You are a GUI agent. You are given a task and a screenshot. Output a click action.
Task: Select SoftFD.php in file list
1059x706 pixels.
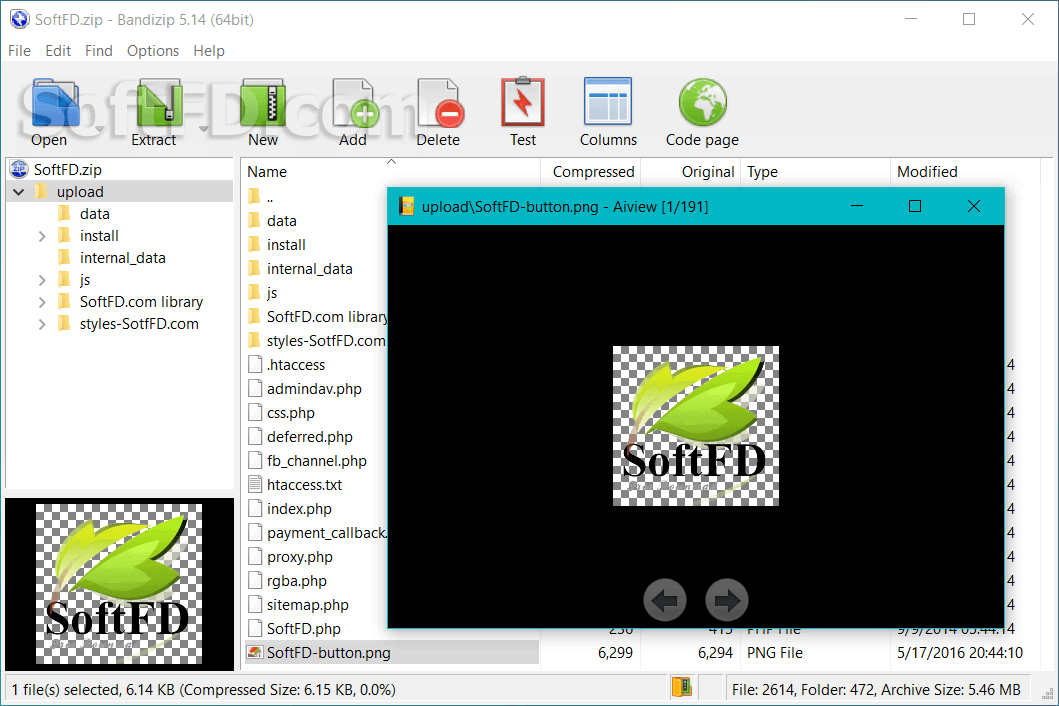[x=303, y=629]
